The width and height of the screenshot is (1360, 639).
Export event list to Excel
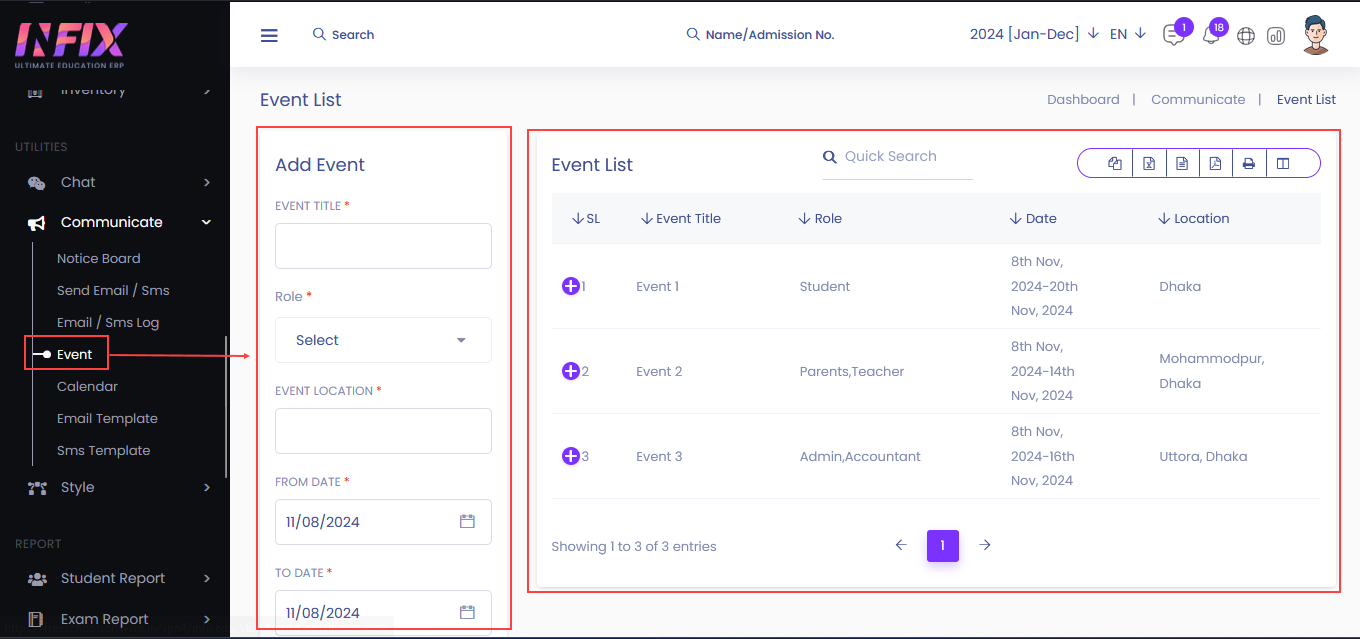click(1149, 164)
